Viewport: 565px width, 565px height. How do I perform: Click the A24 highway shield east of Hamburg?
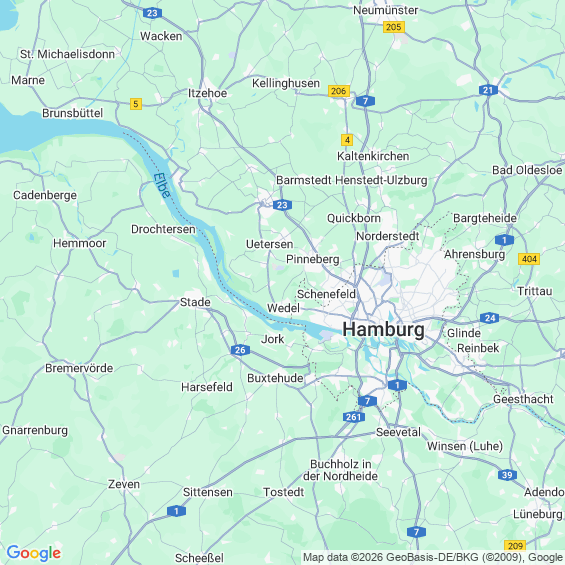pos(490,318)
